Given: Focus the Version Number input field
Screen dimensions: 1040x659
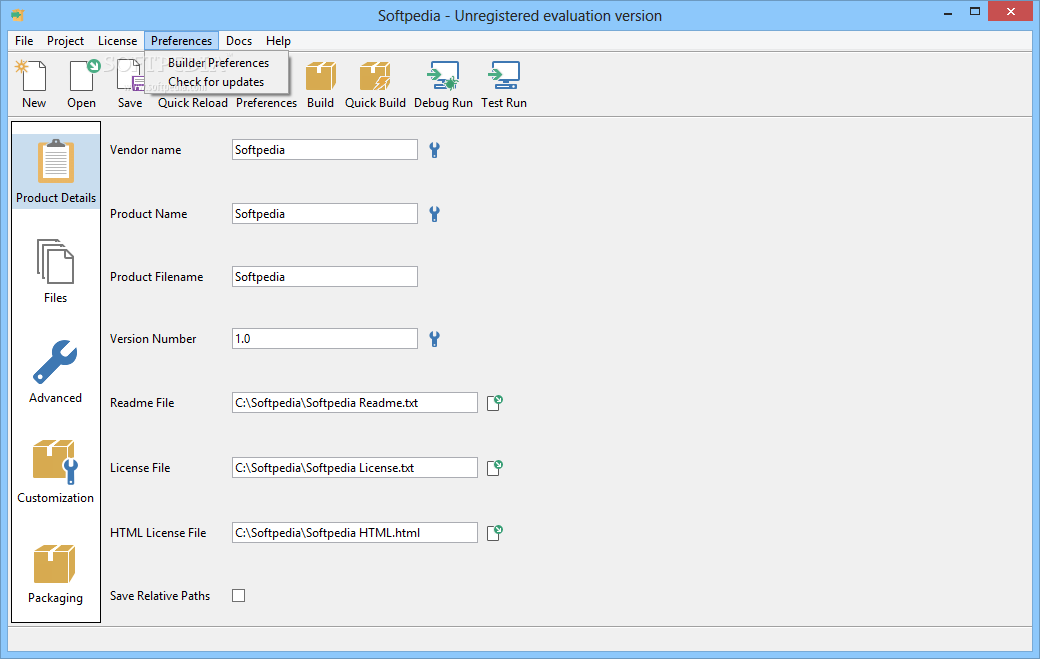Looking at the screenshot, I should pos(325,339).
